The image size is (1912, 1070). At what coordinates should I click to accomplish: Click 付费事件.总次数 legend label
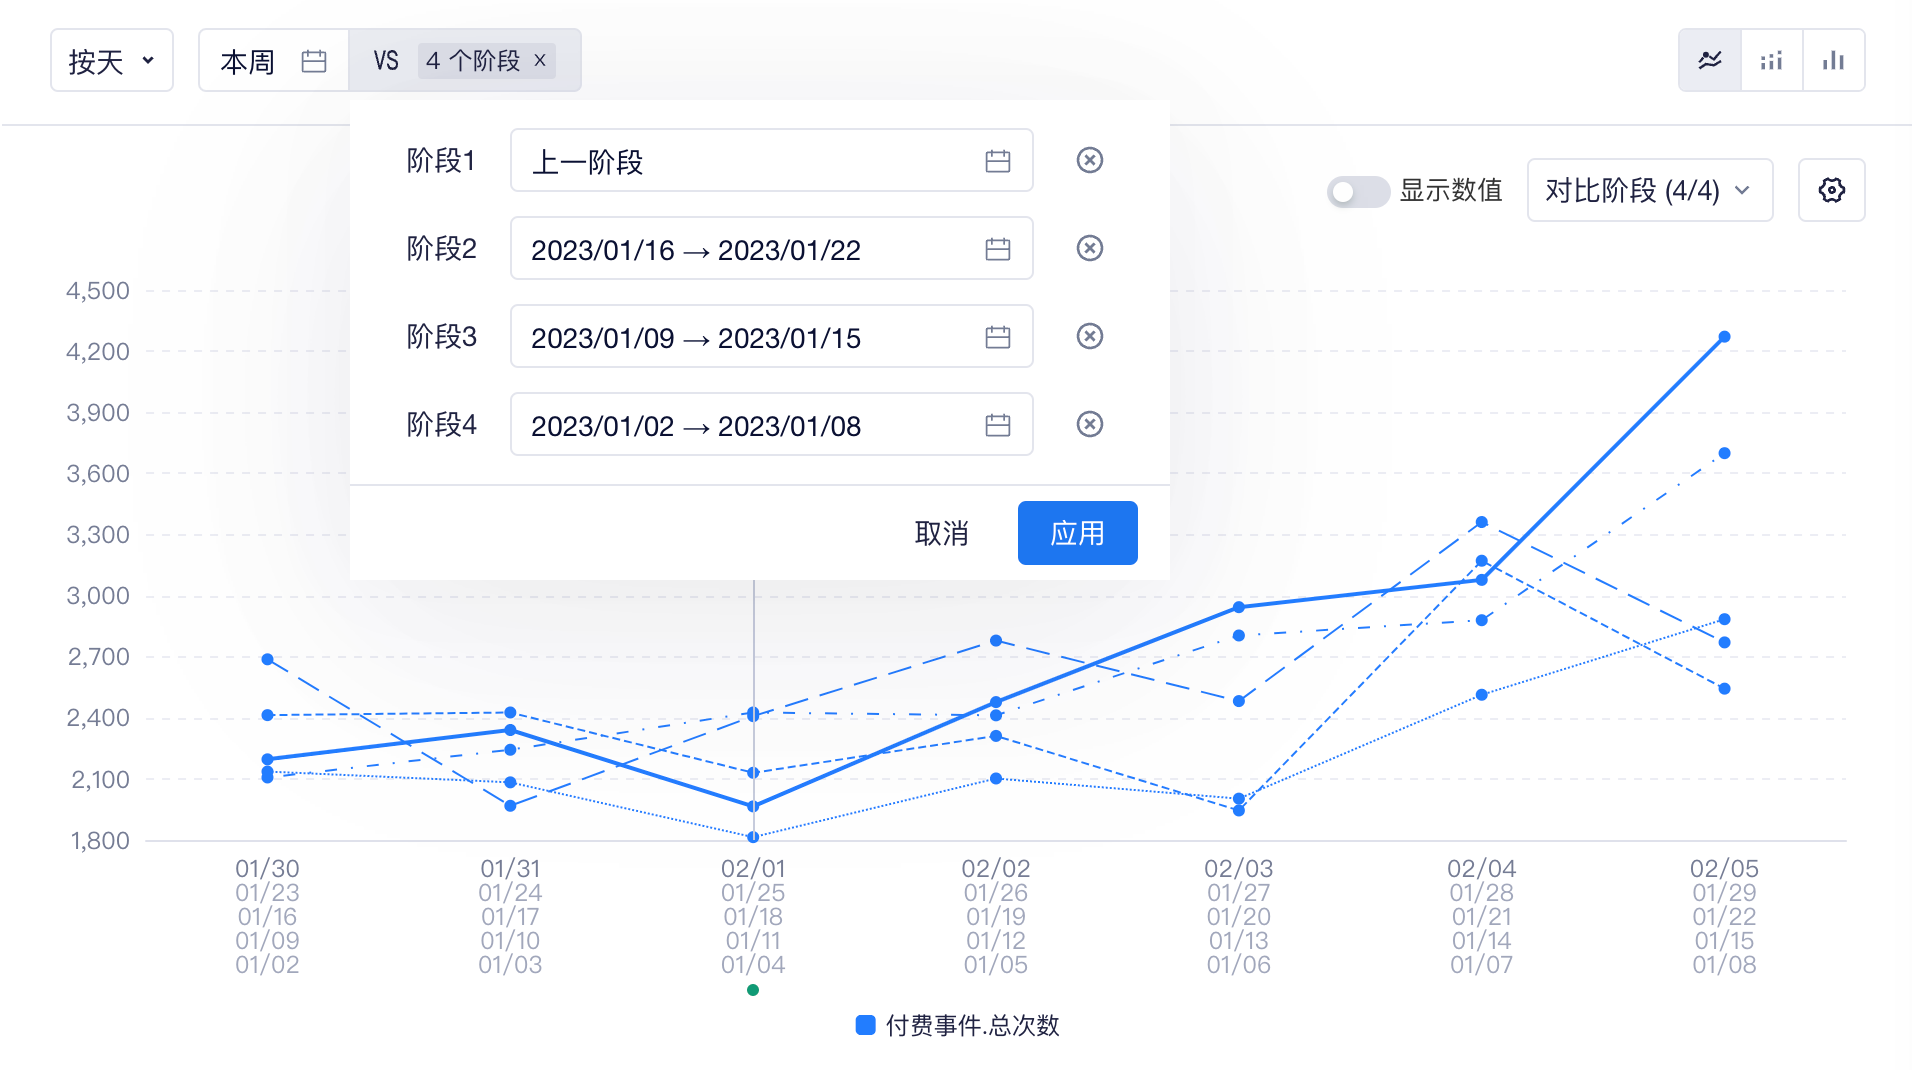coord(972,1025)
